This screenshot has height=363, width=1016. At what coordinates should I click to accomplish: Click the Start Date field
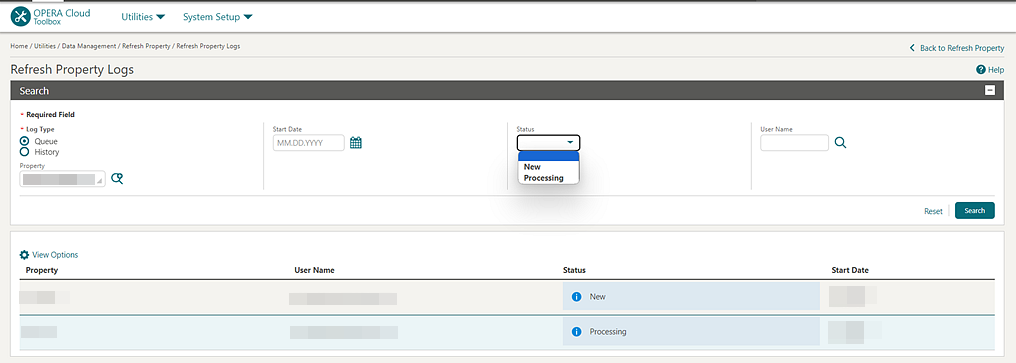309,143
